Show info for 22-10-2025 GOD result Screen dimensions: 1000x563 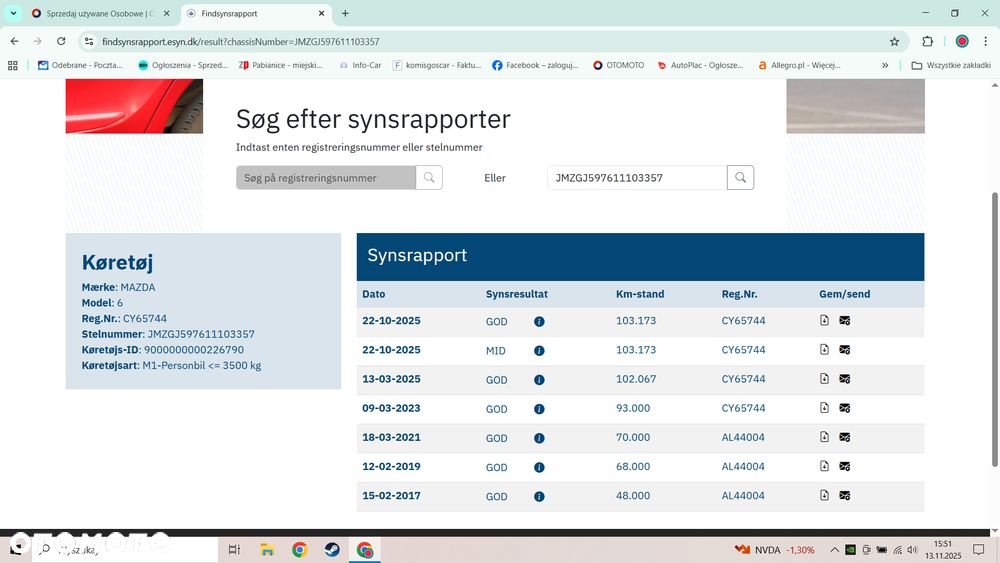coord(540,321)
